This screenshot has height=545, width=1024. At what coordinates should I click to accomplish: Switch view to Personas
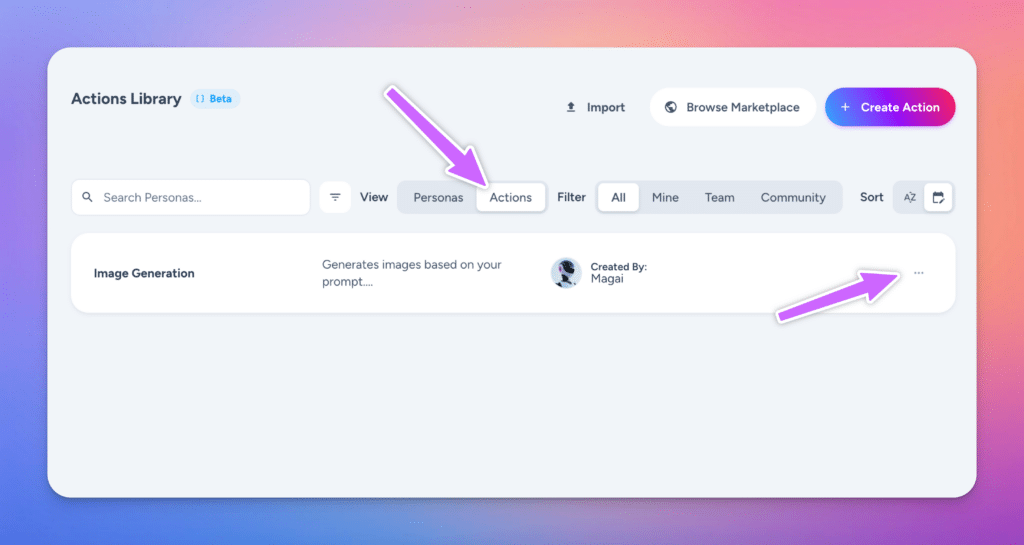(x=438, y=197)
